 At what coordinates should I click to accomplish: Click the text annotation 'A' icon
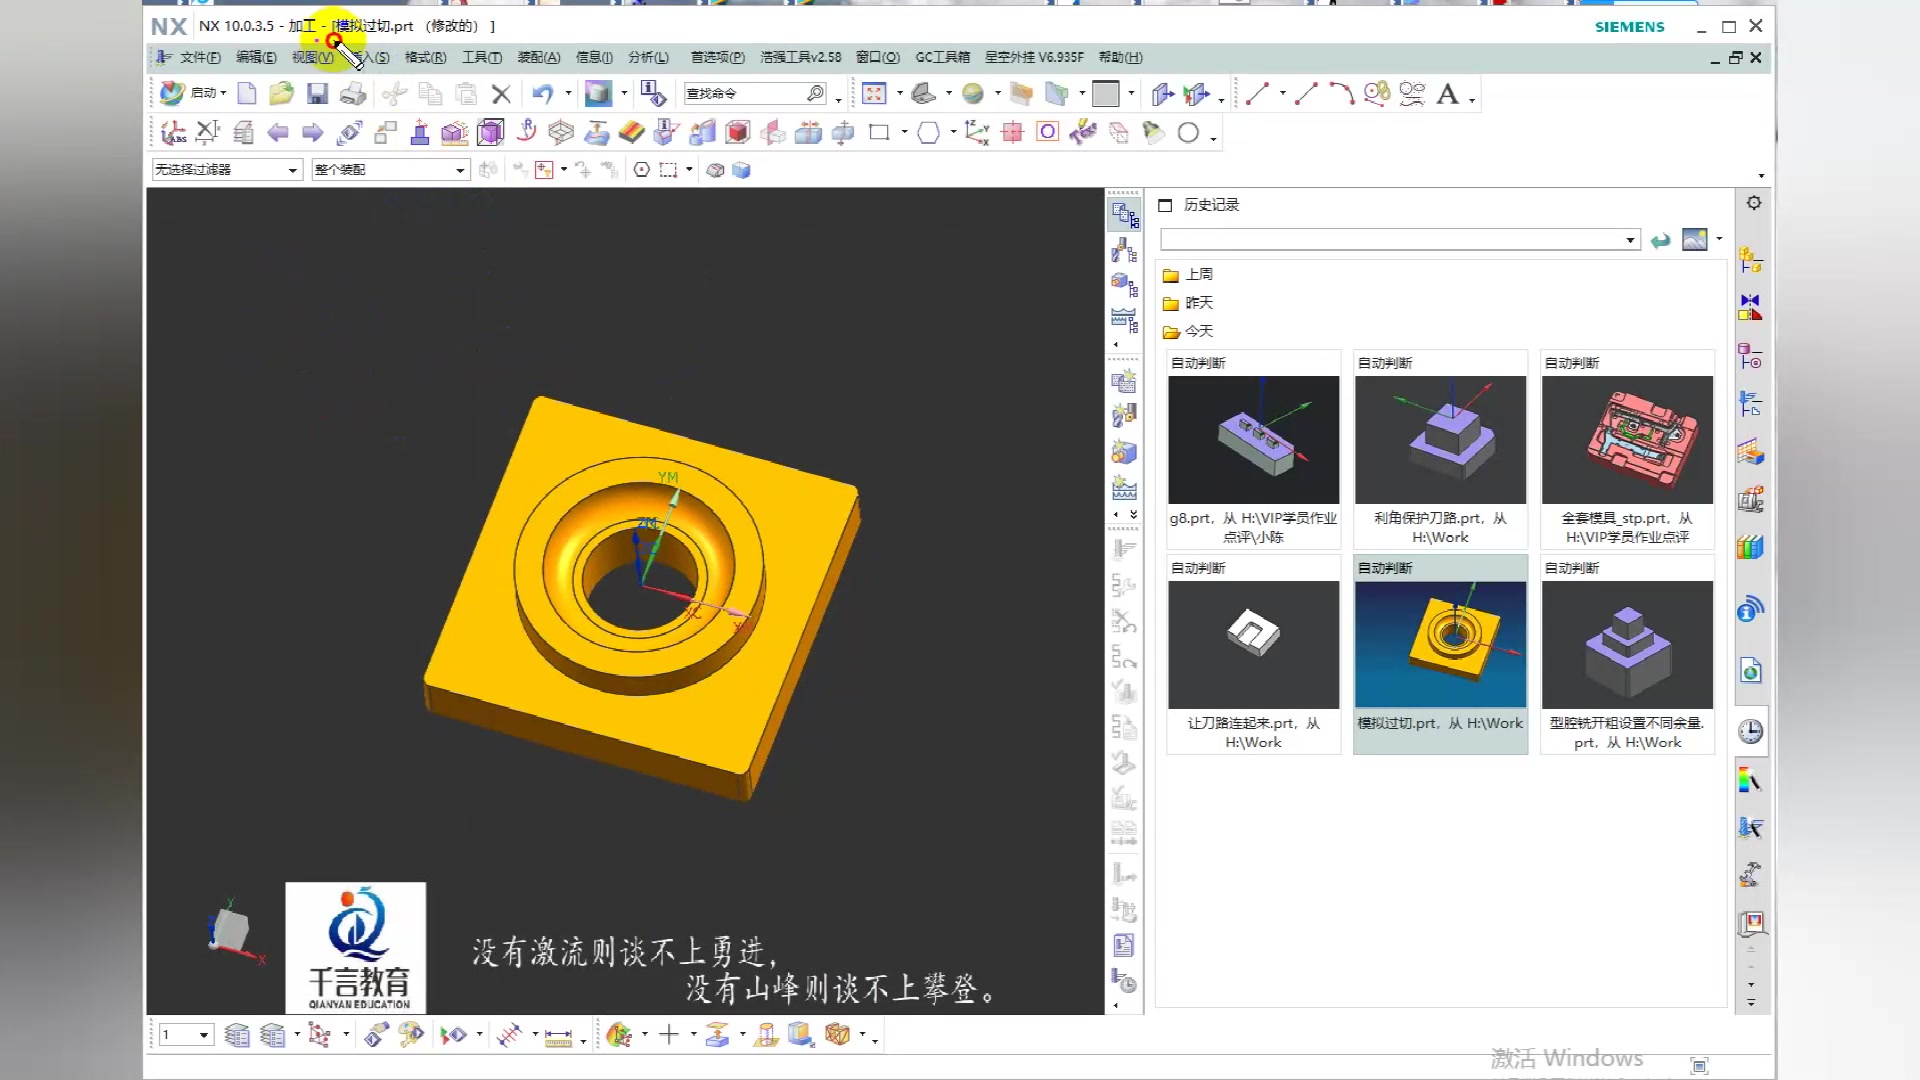click(x=1447, y=94)
